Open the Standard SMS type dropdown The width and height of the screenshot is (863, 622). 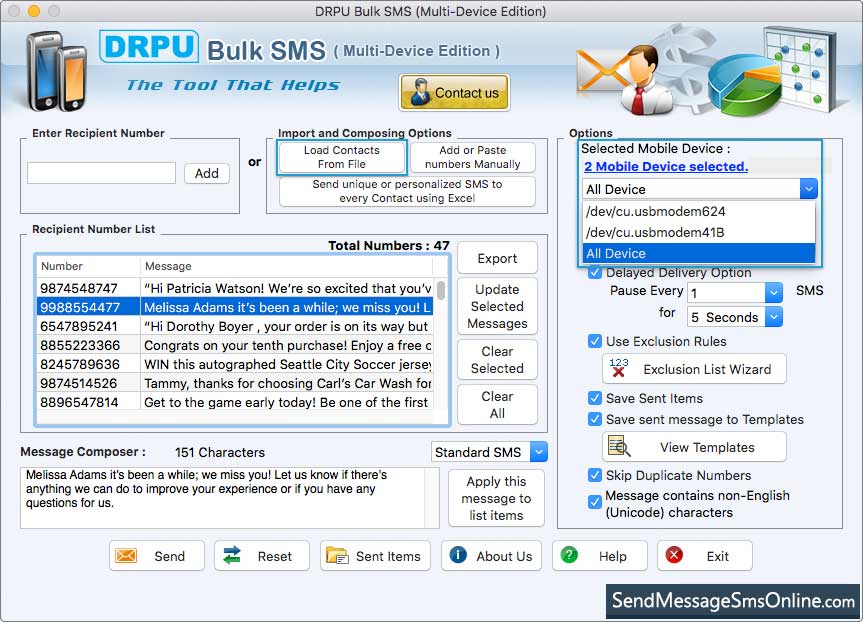(x=489, y=452)
